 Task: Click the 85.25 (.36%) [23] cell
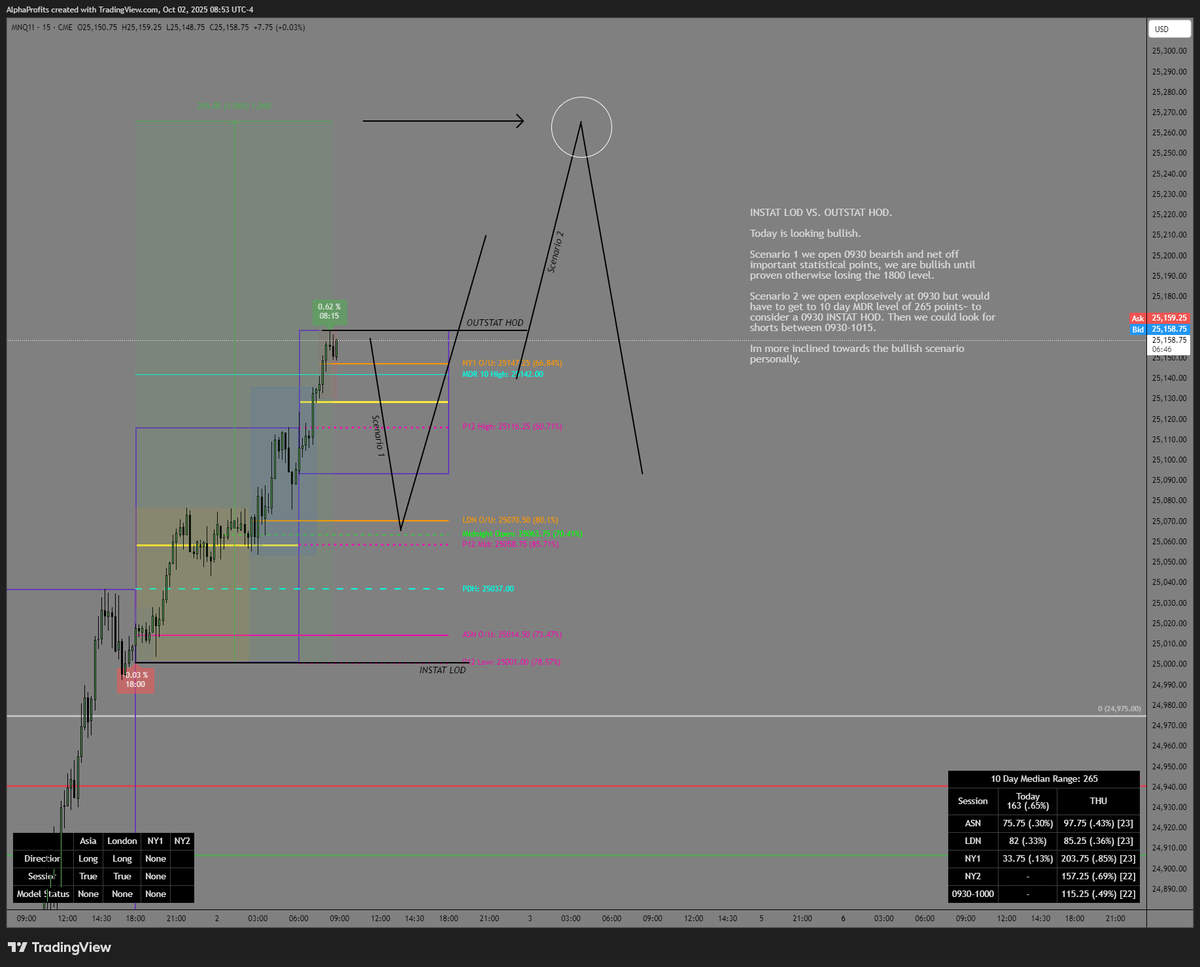point(1097,840)
